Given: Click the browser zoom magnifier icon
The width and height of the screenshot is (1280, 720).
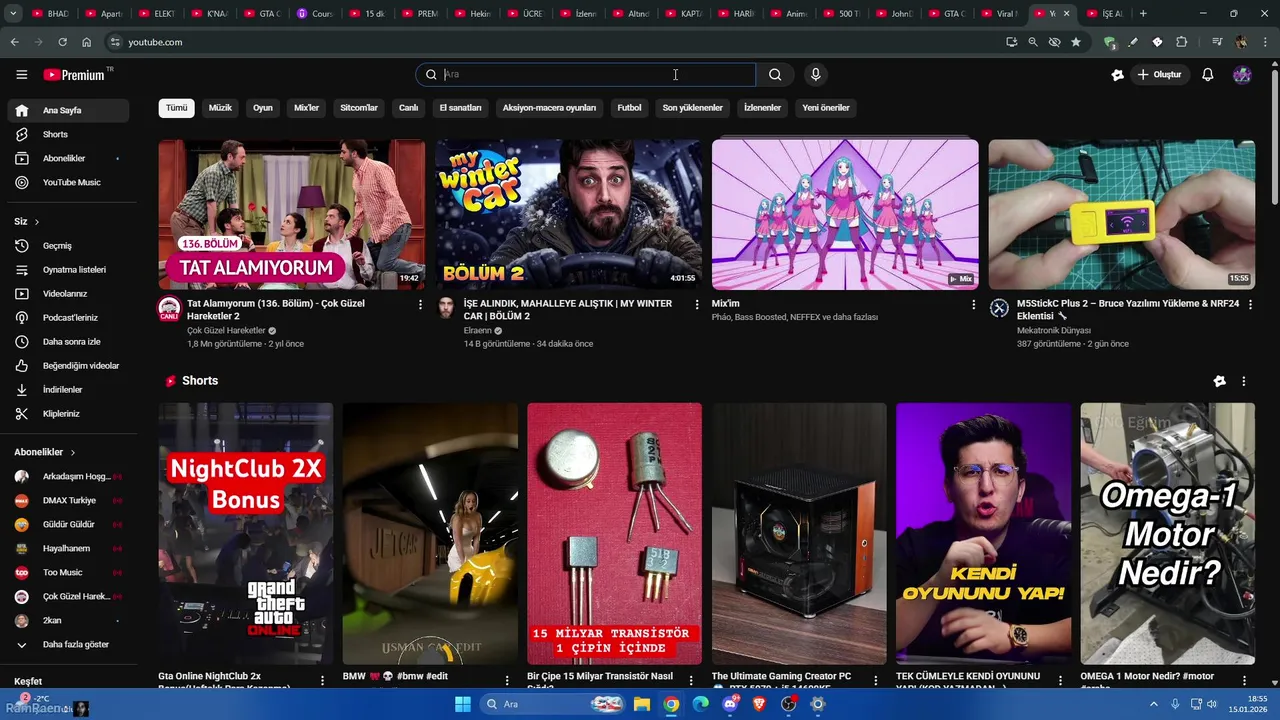Looking at the screenshot, I should click(1033, 42).
